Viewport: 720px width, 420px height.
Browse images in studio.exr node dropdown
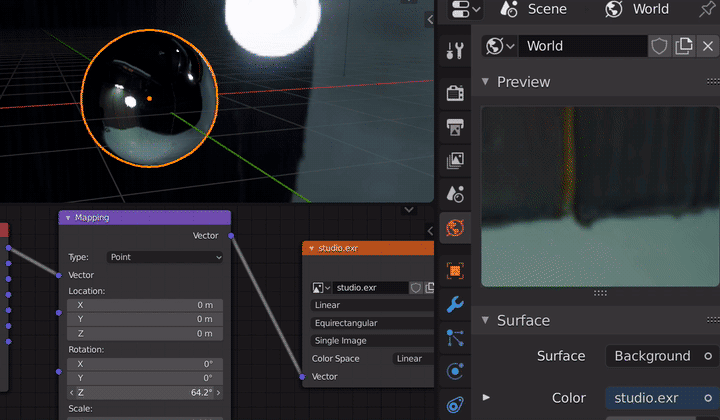tap(321, 288)
